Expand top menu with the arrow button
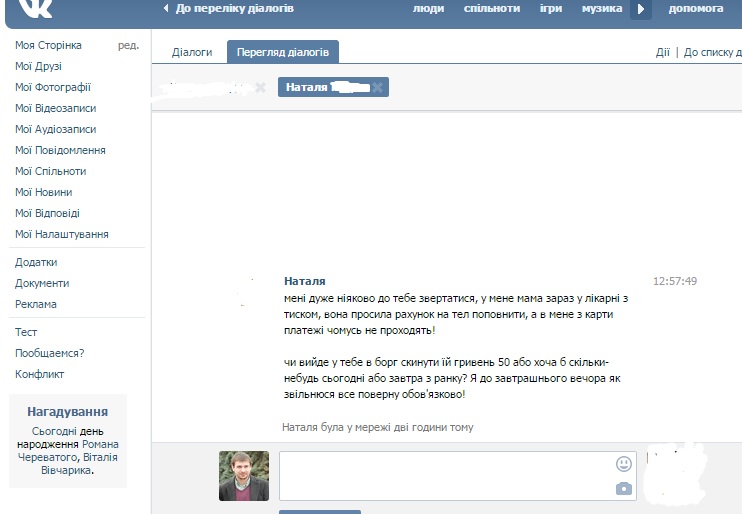Image resolution: width=742 pixels, height=514 pixels. (x=641, y=9)
